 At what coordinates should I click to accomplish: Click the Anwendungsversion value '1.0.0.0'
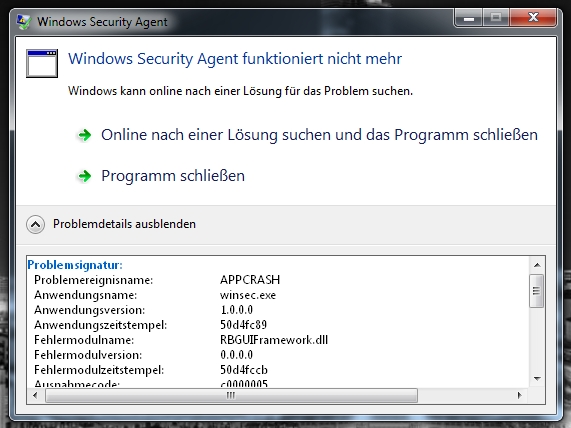click(x=236, y=310)
